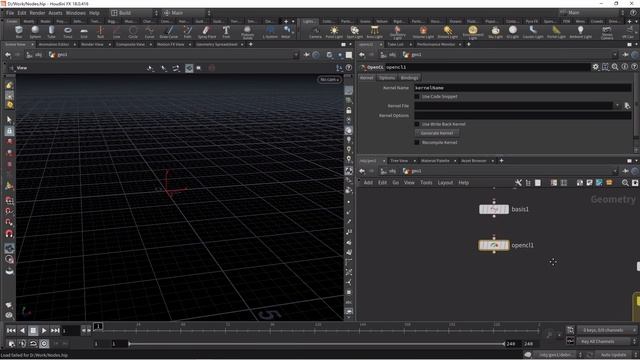
Task: Add a Sky Light from shelf
Action: click(x=496, y=32)
